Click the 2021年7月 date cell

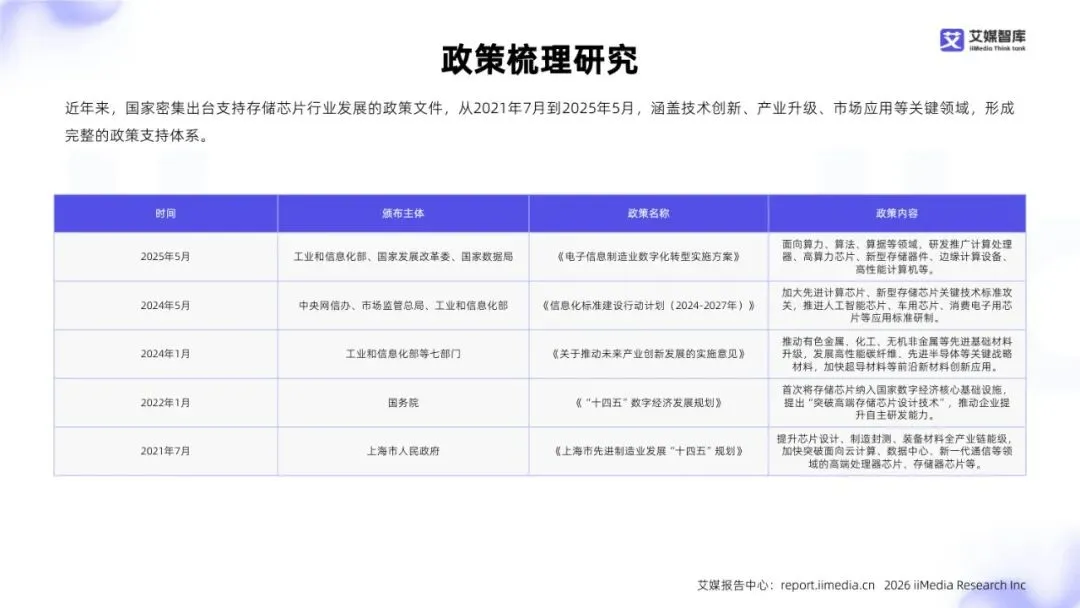(165, 451)
